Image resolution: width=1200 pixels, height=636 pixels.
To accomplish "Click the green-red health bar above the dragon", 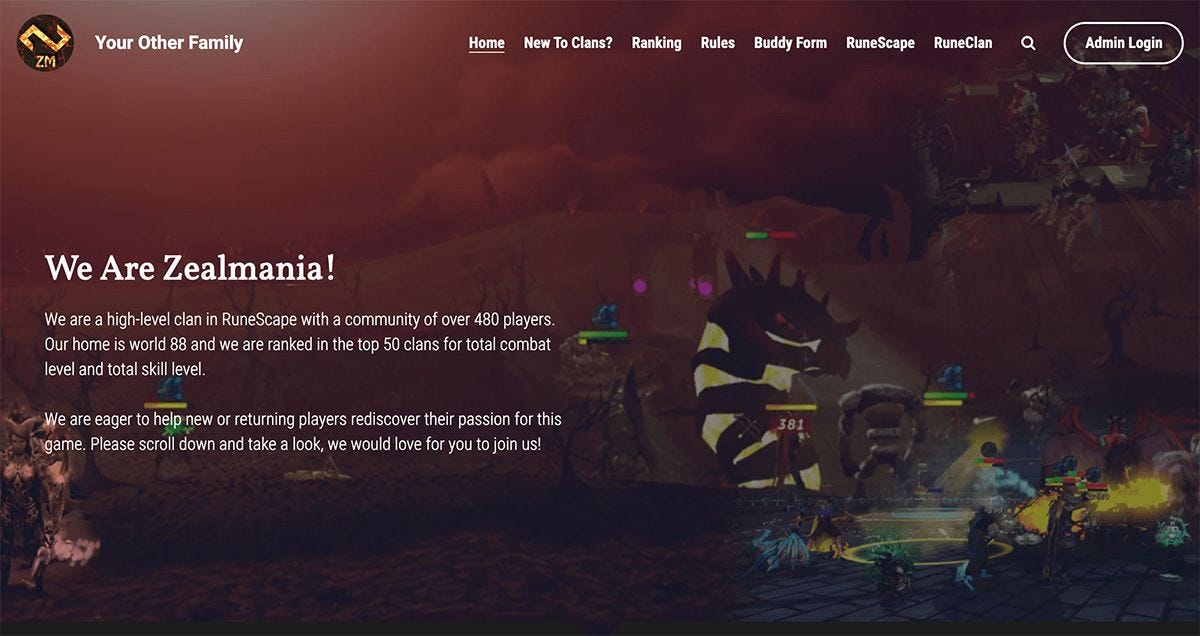I will point(771,235).
